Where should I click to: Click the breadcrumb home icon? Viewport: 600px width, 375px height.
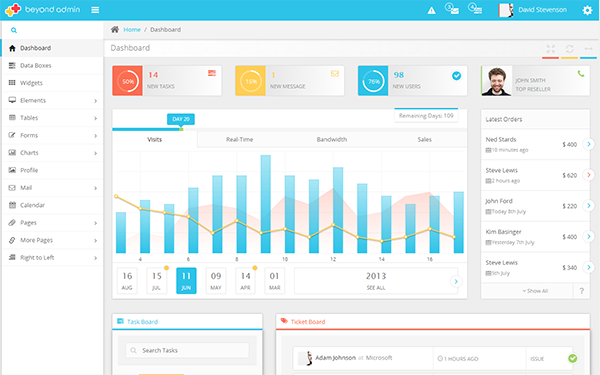(115, 29)
